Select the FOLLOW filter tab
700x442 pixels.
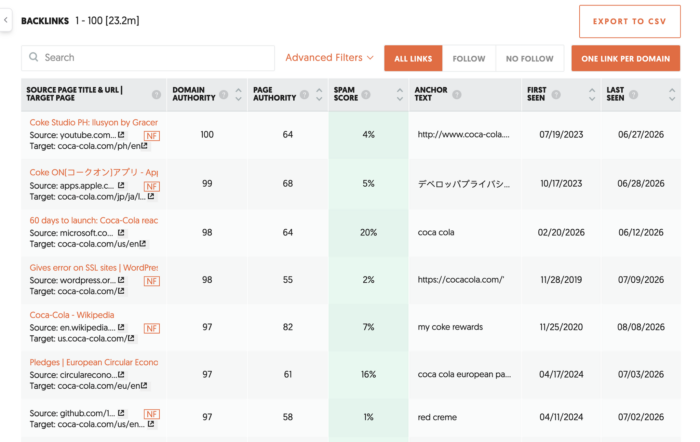coord(469,58)
